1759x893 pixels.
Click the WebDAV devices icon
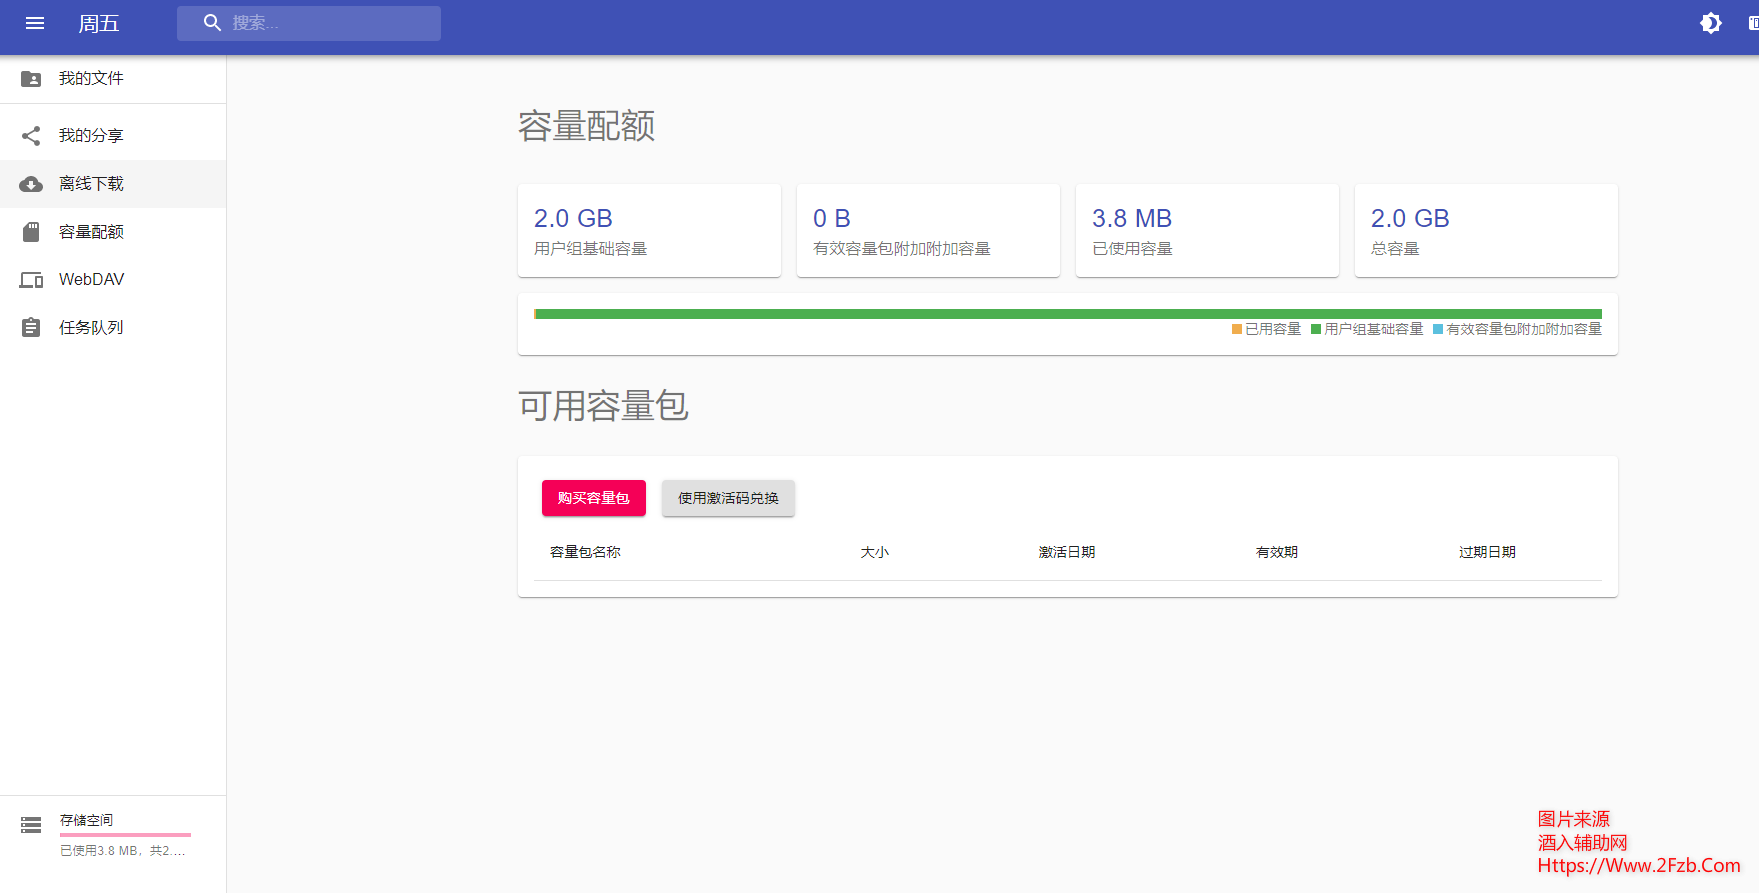coord(31,280)
